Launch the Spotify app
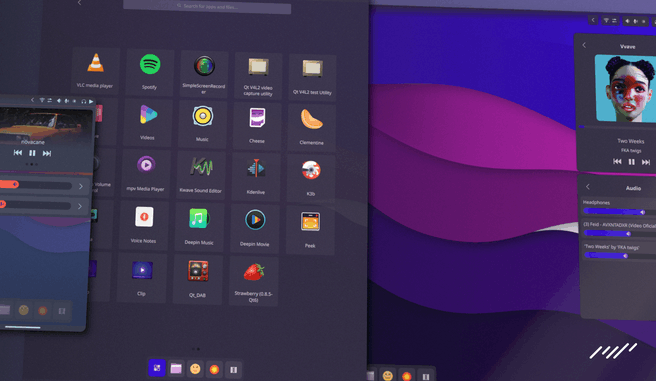 pos(149,72)
